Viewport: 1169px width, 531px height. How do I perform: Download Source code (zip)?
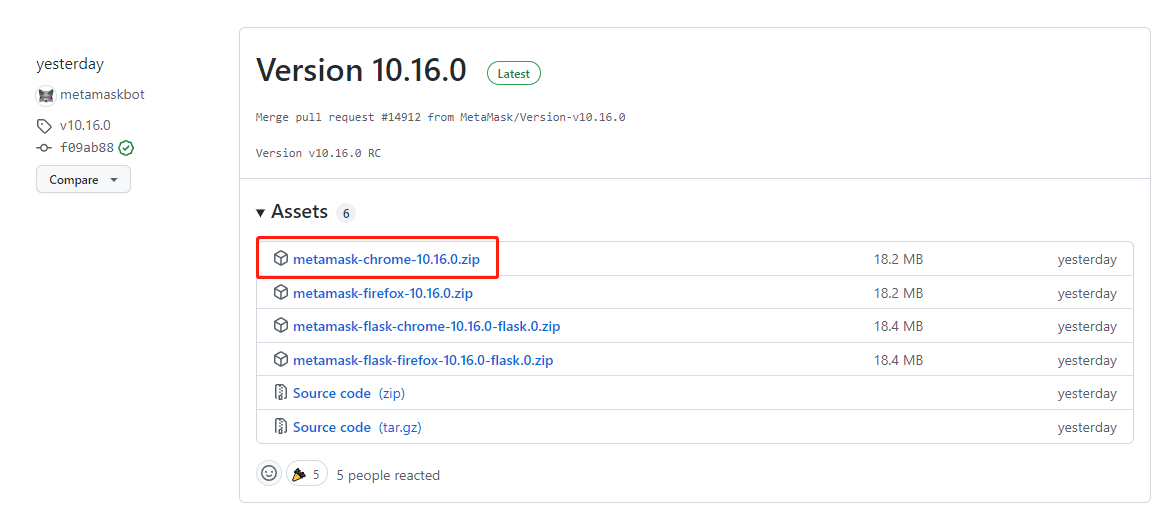tap(349, 393)
